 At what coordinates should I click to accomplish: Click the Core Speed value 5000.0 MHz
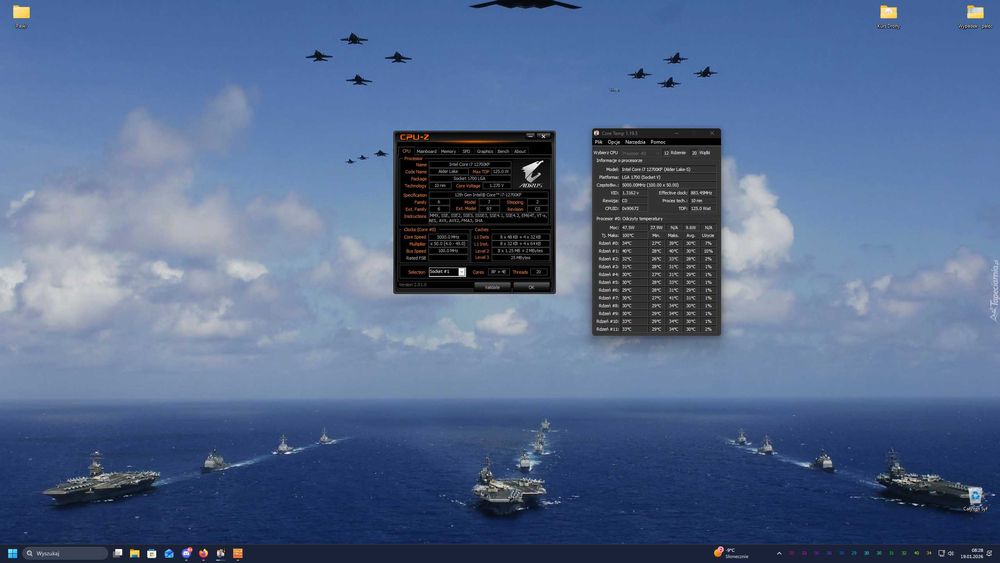pos(447,237)
